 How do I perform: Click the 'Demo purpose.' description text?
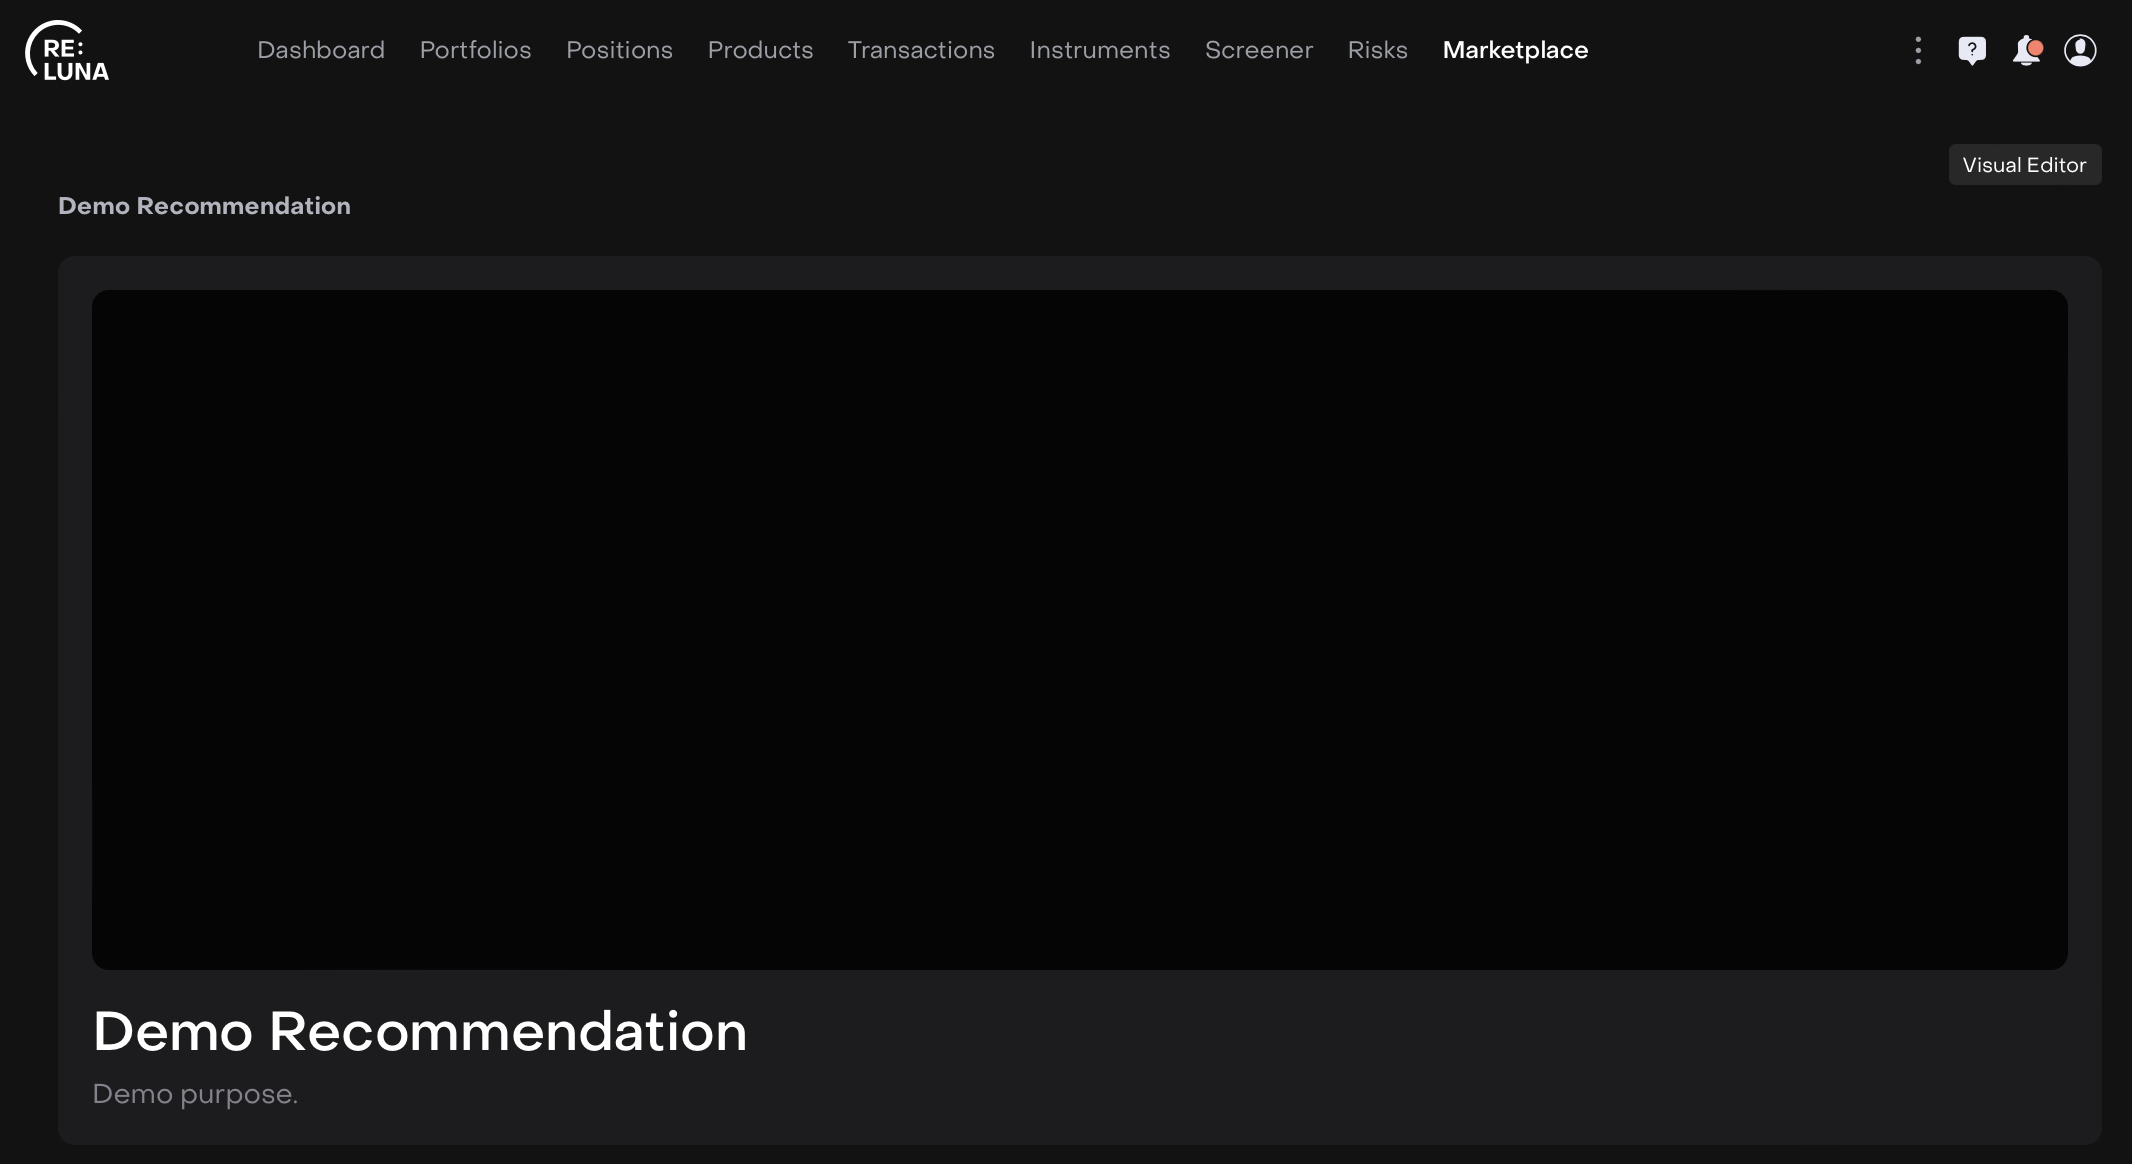tap(195, 1094)
